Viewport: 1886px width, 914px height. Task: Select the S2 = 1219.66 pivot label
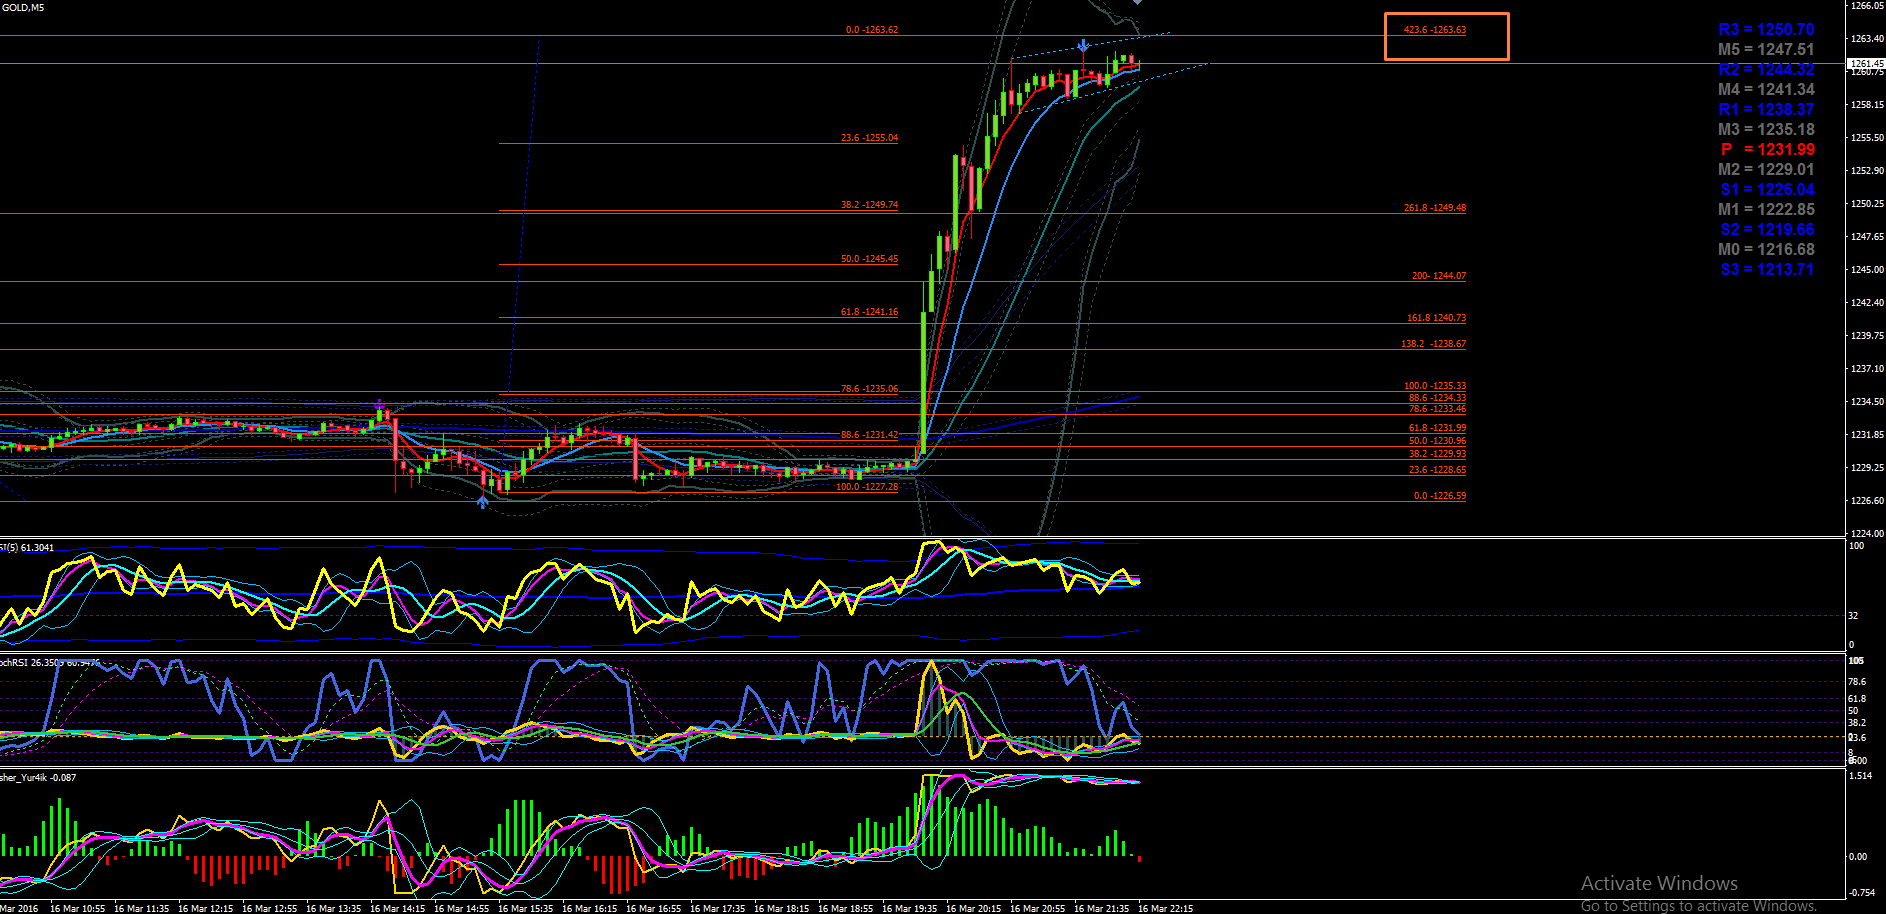click(1767, 230)
